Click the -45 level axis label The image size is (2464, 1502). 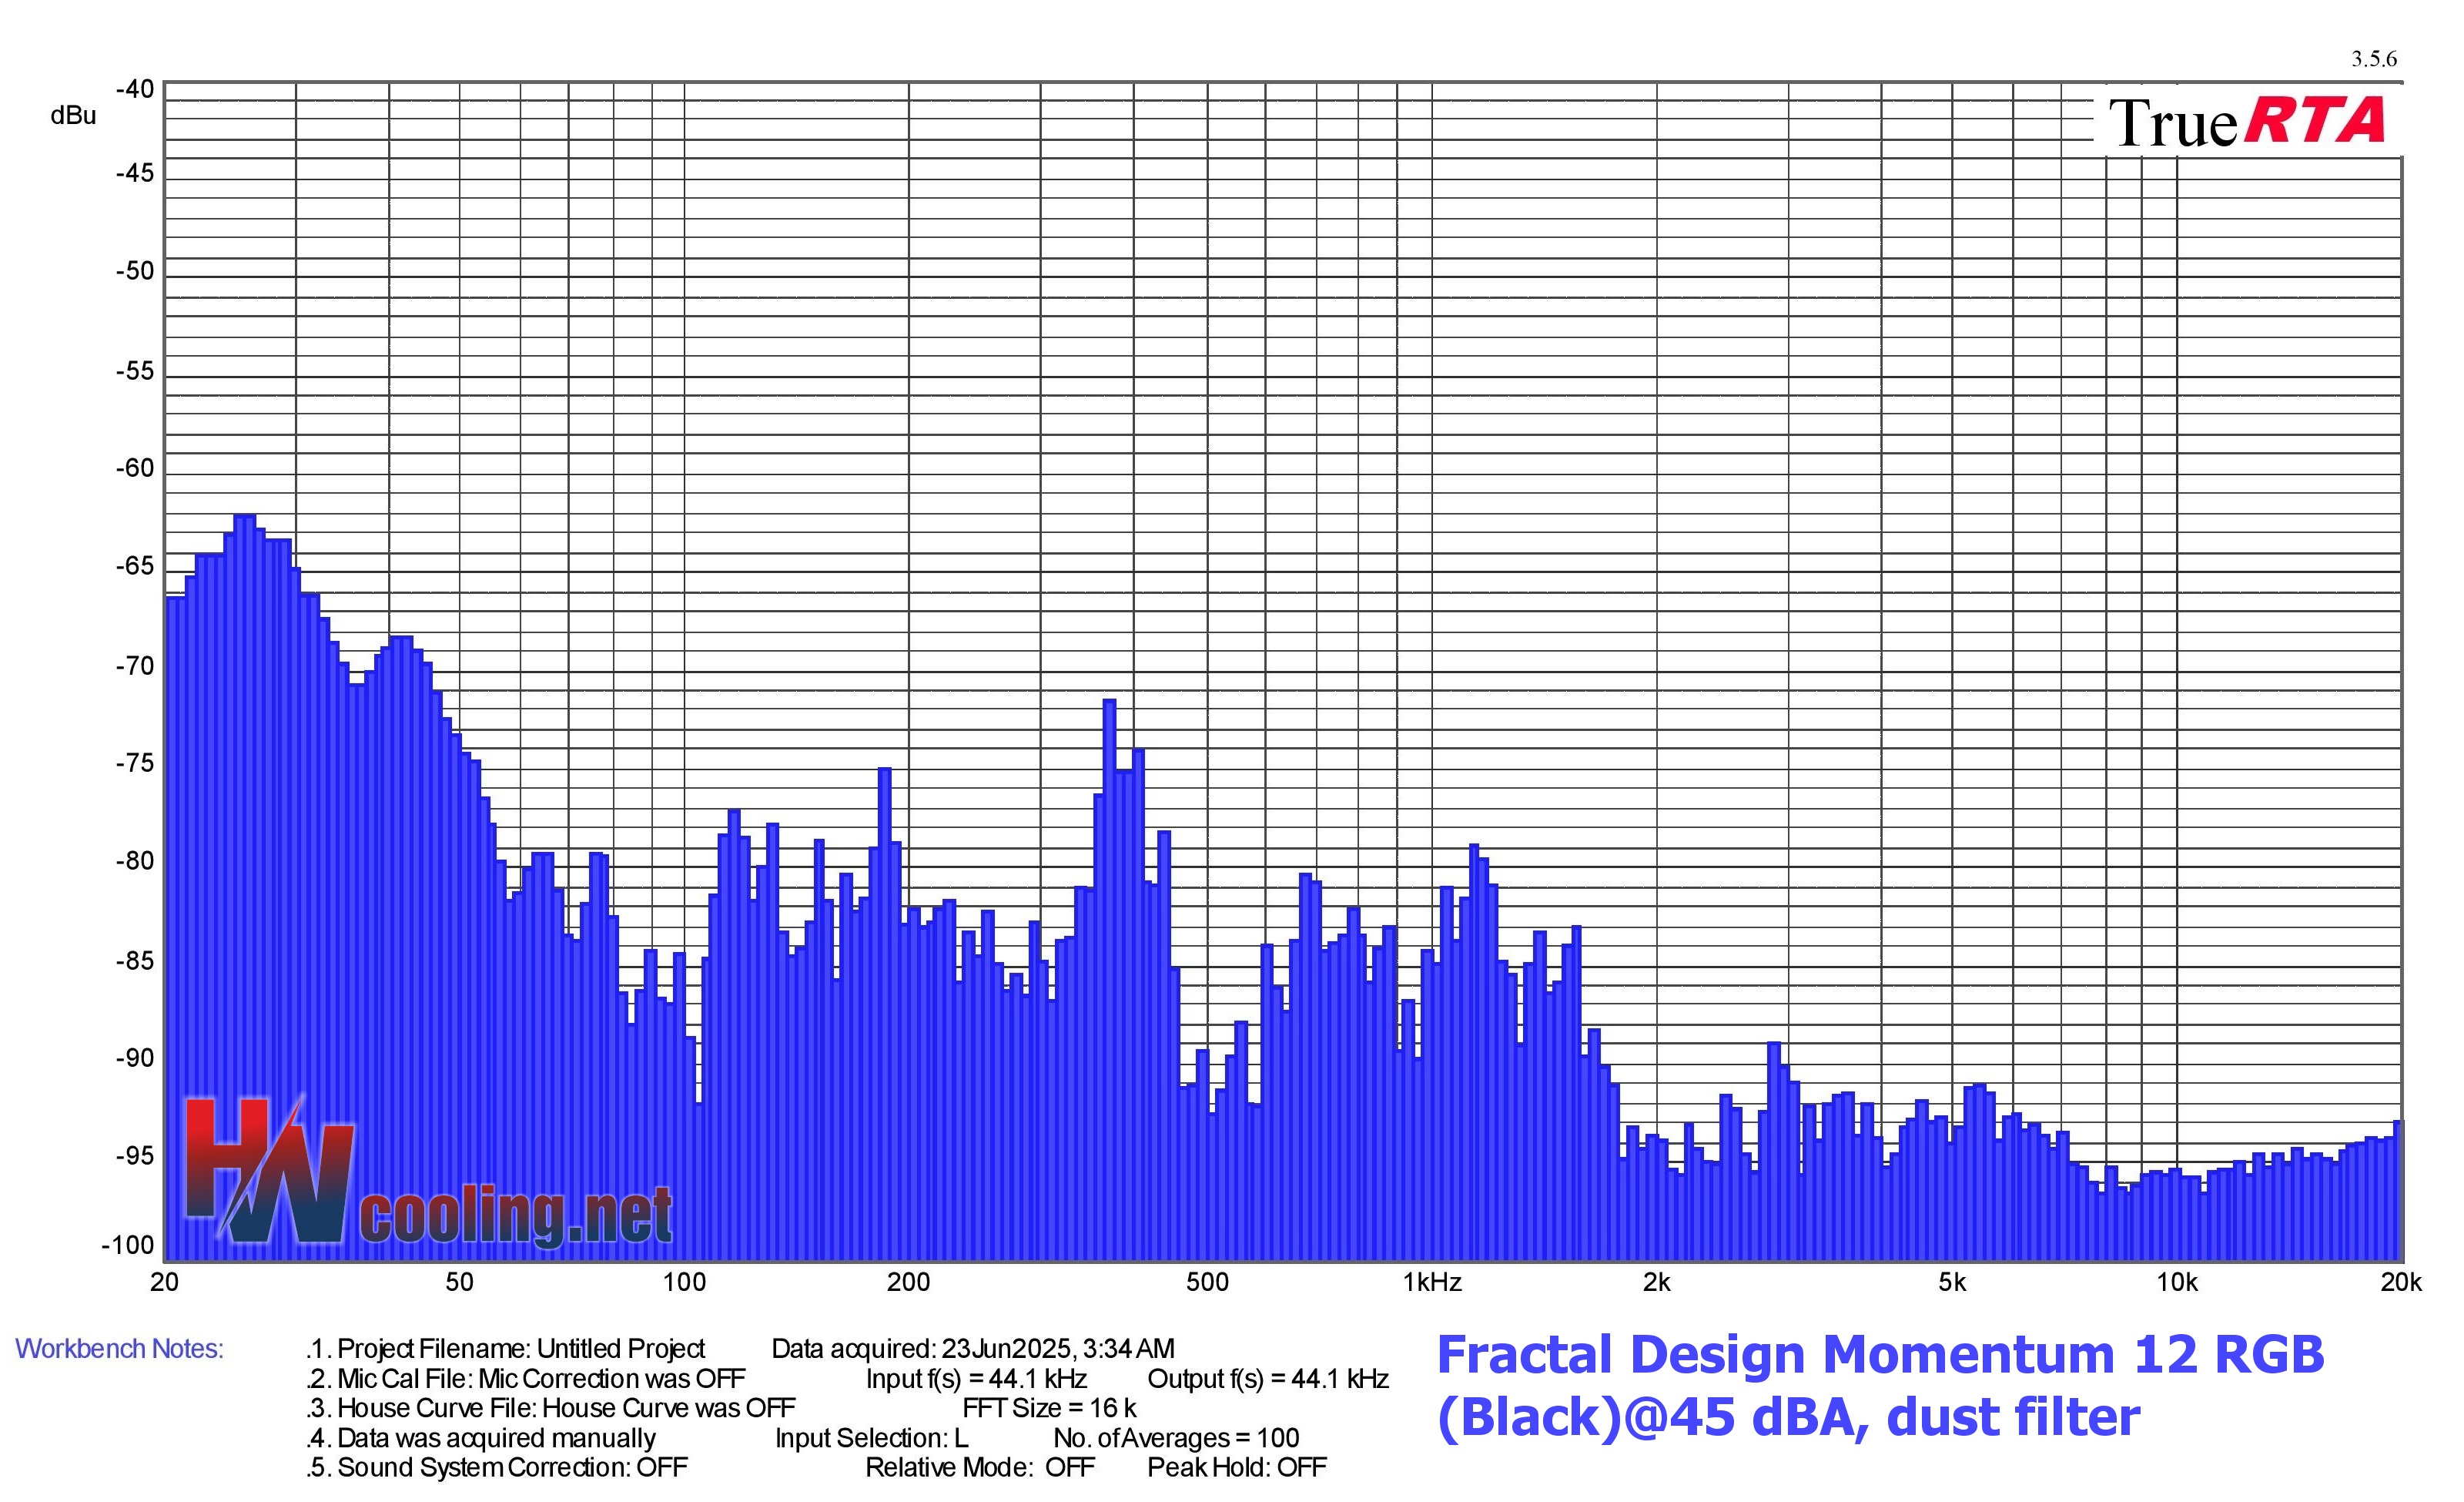click(x=135, y=173)
